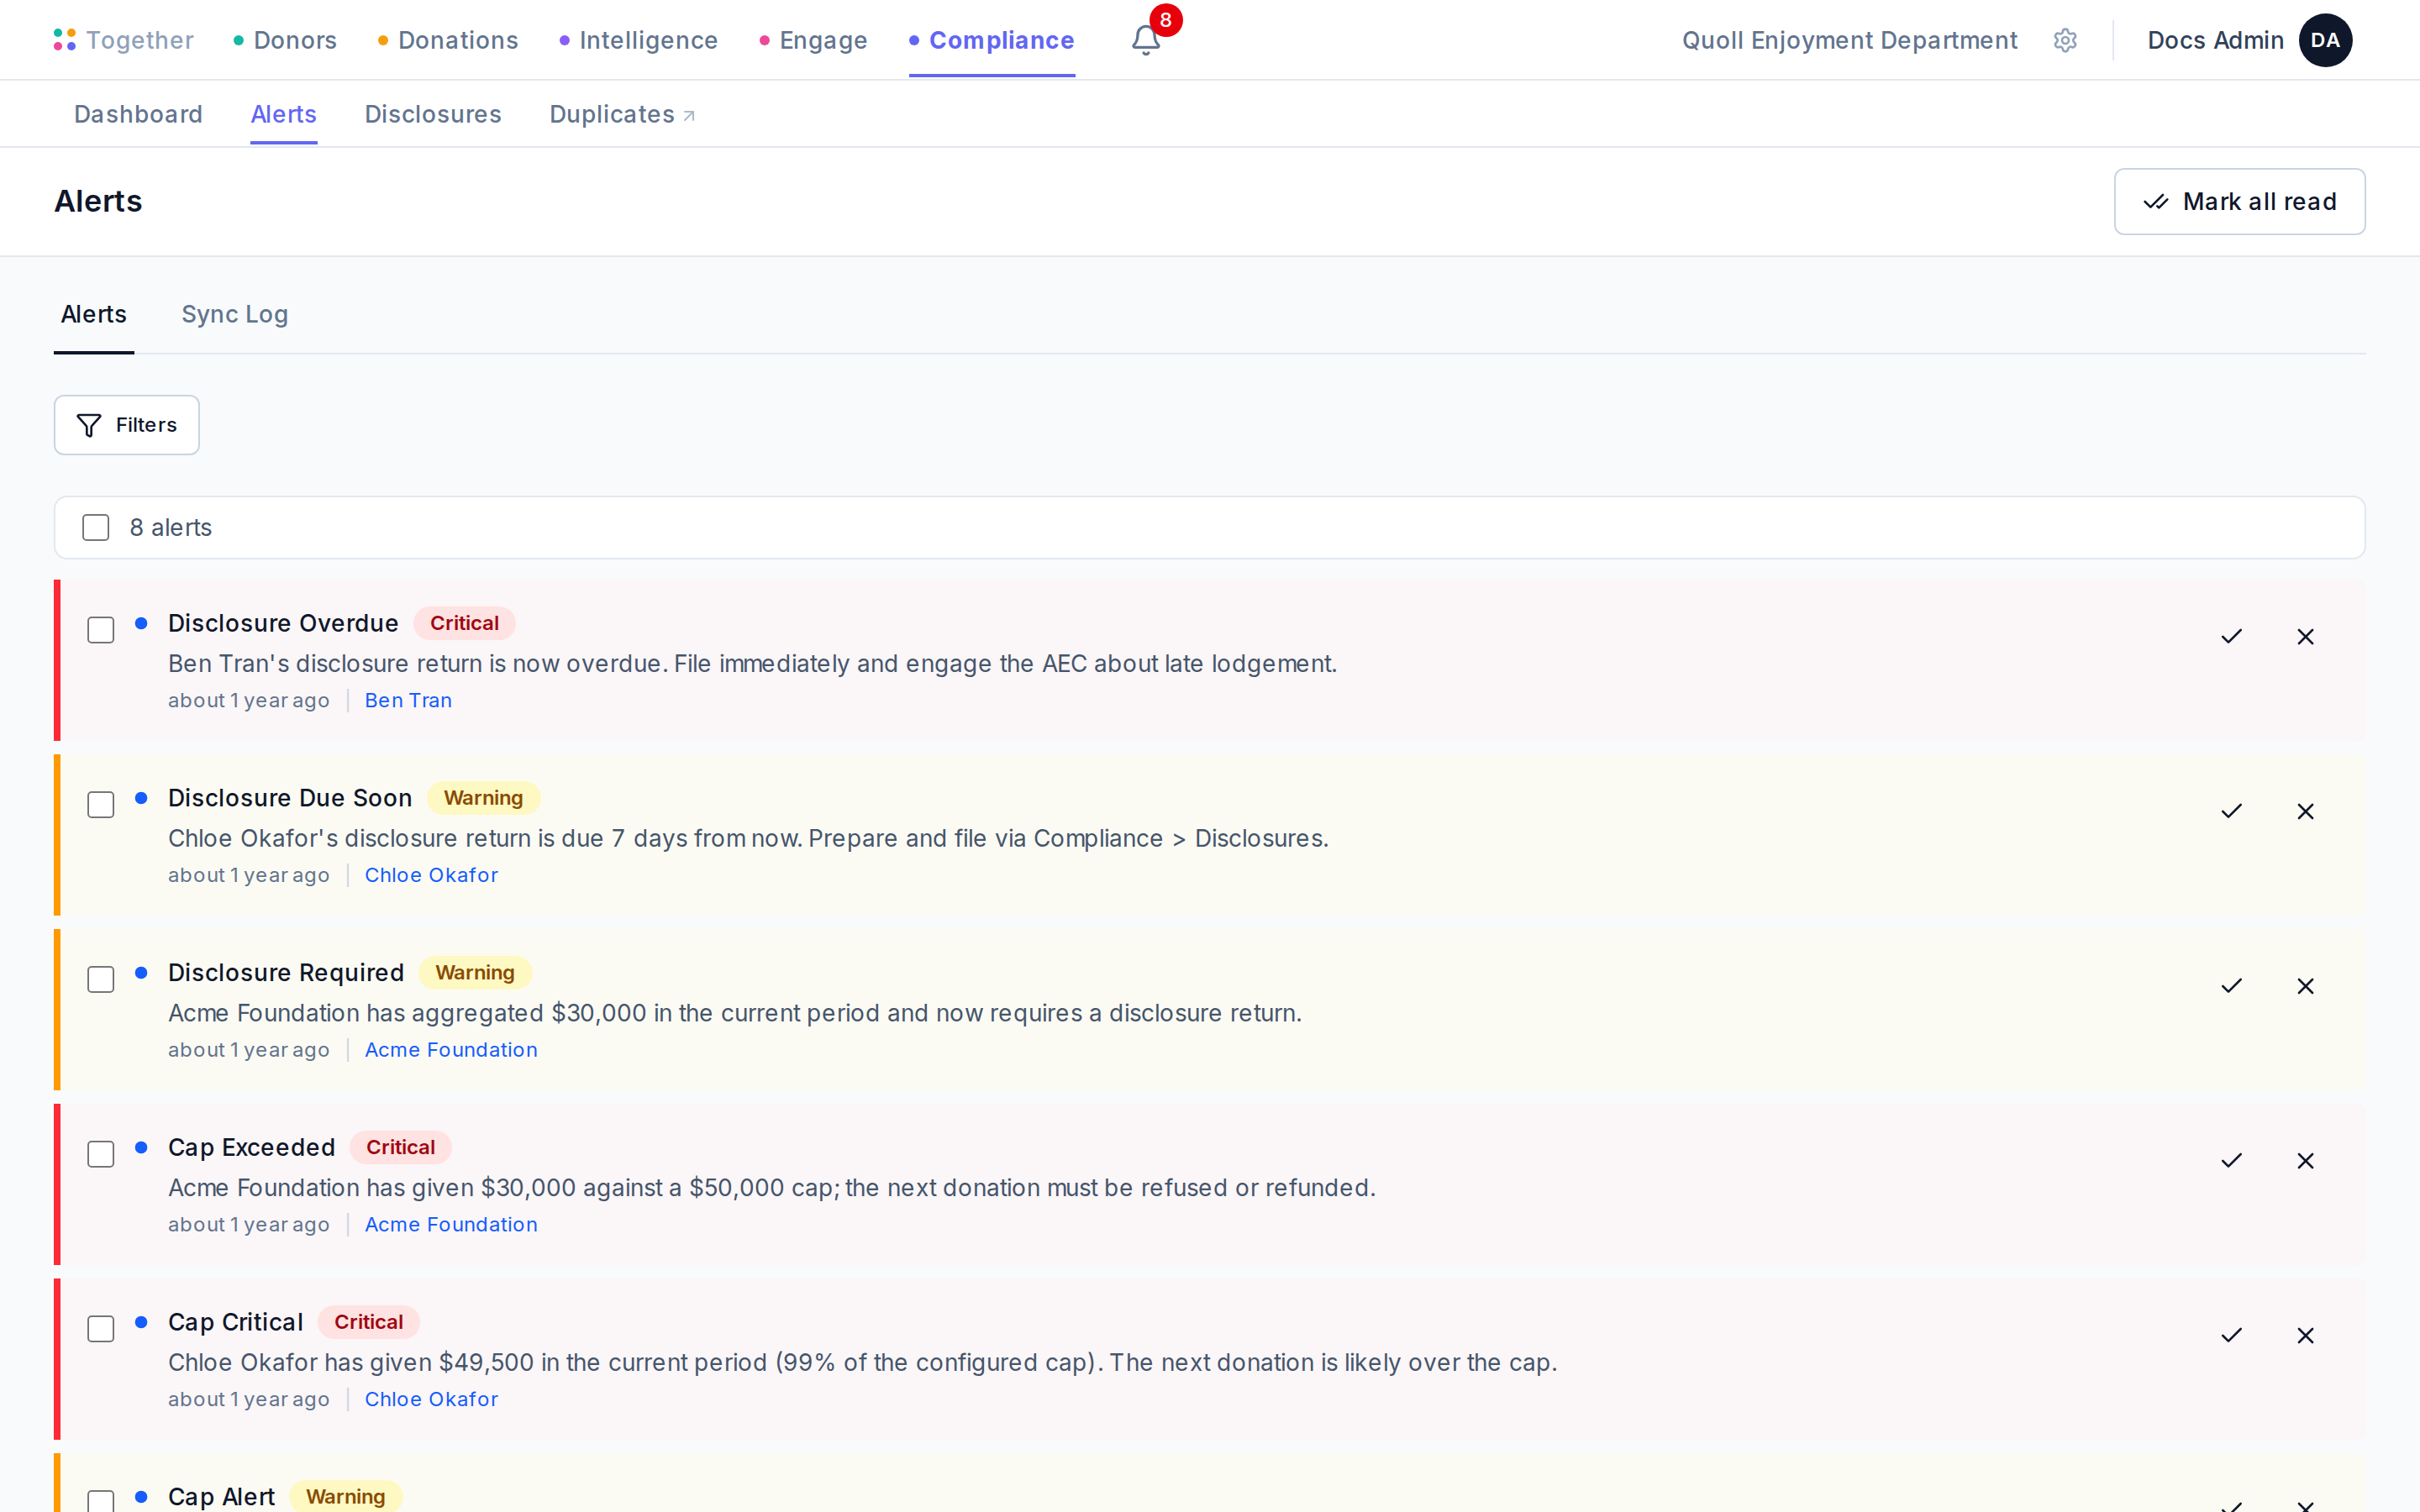Click Quoll Enjoyment Department name
The height and width of the screenshot is (1512, 2420).
pyautogui.click(x=1849, y=40)
